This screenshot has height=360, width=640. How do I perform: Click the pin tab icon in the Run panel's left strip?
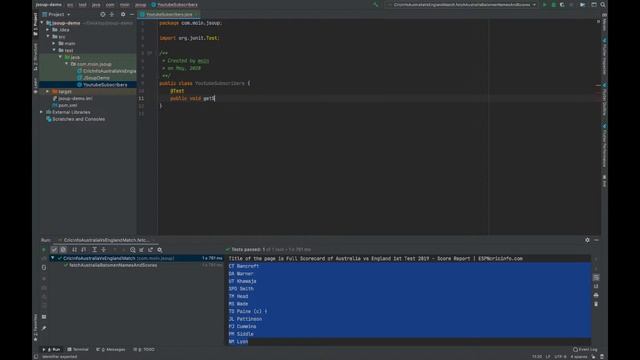[44, 328]
